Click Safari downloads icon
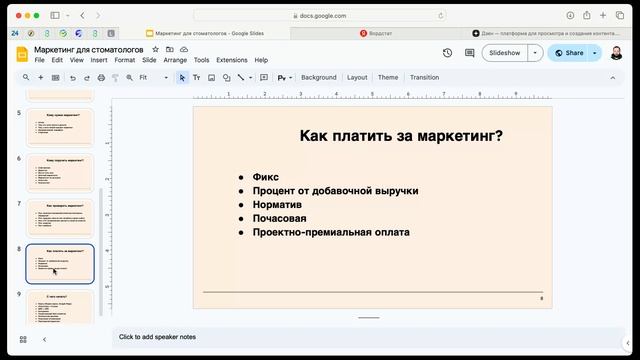The width and height of the screenshot is (640, 360). [x=570, y=16]
